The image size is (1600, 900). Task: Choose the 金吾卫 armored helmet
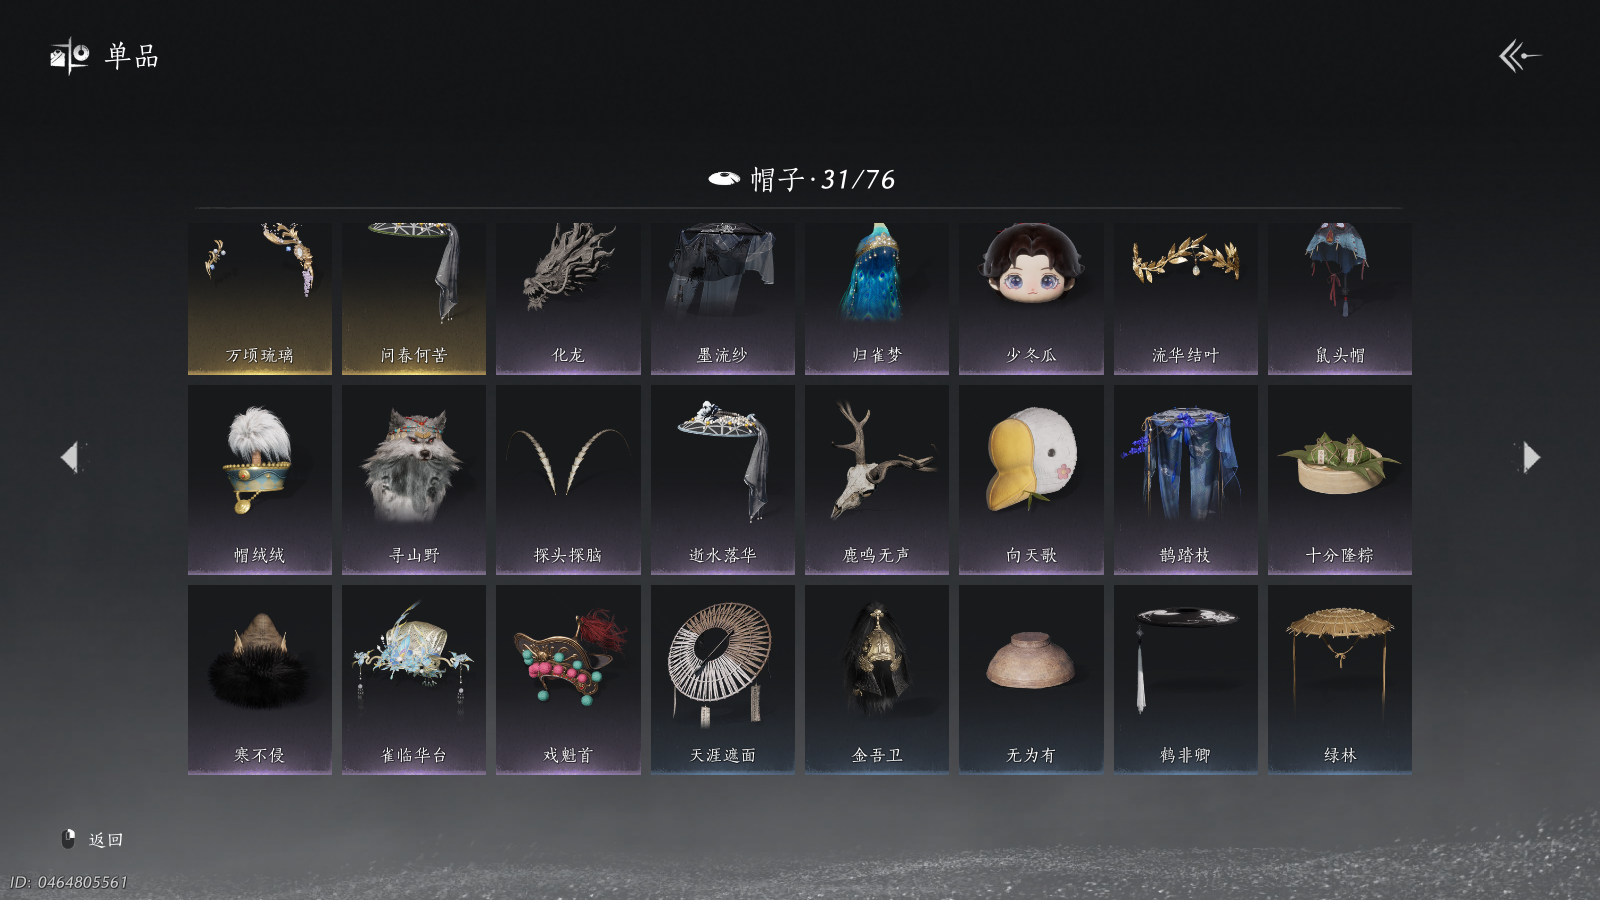(877, 680)
